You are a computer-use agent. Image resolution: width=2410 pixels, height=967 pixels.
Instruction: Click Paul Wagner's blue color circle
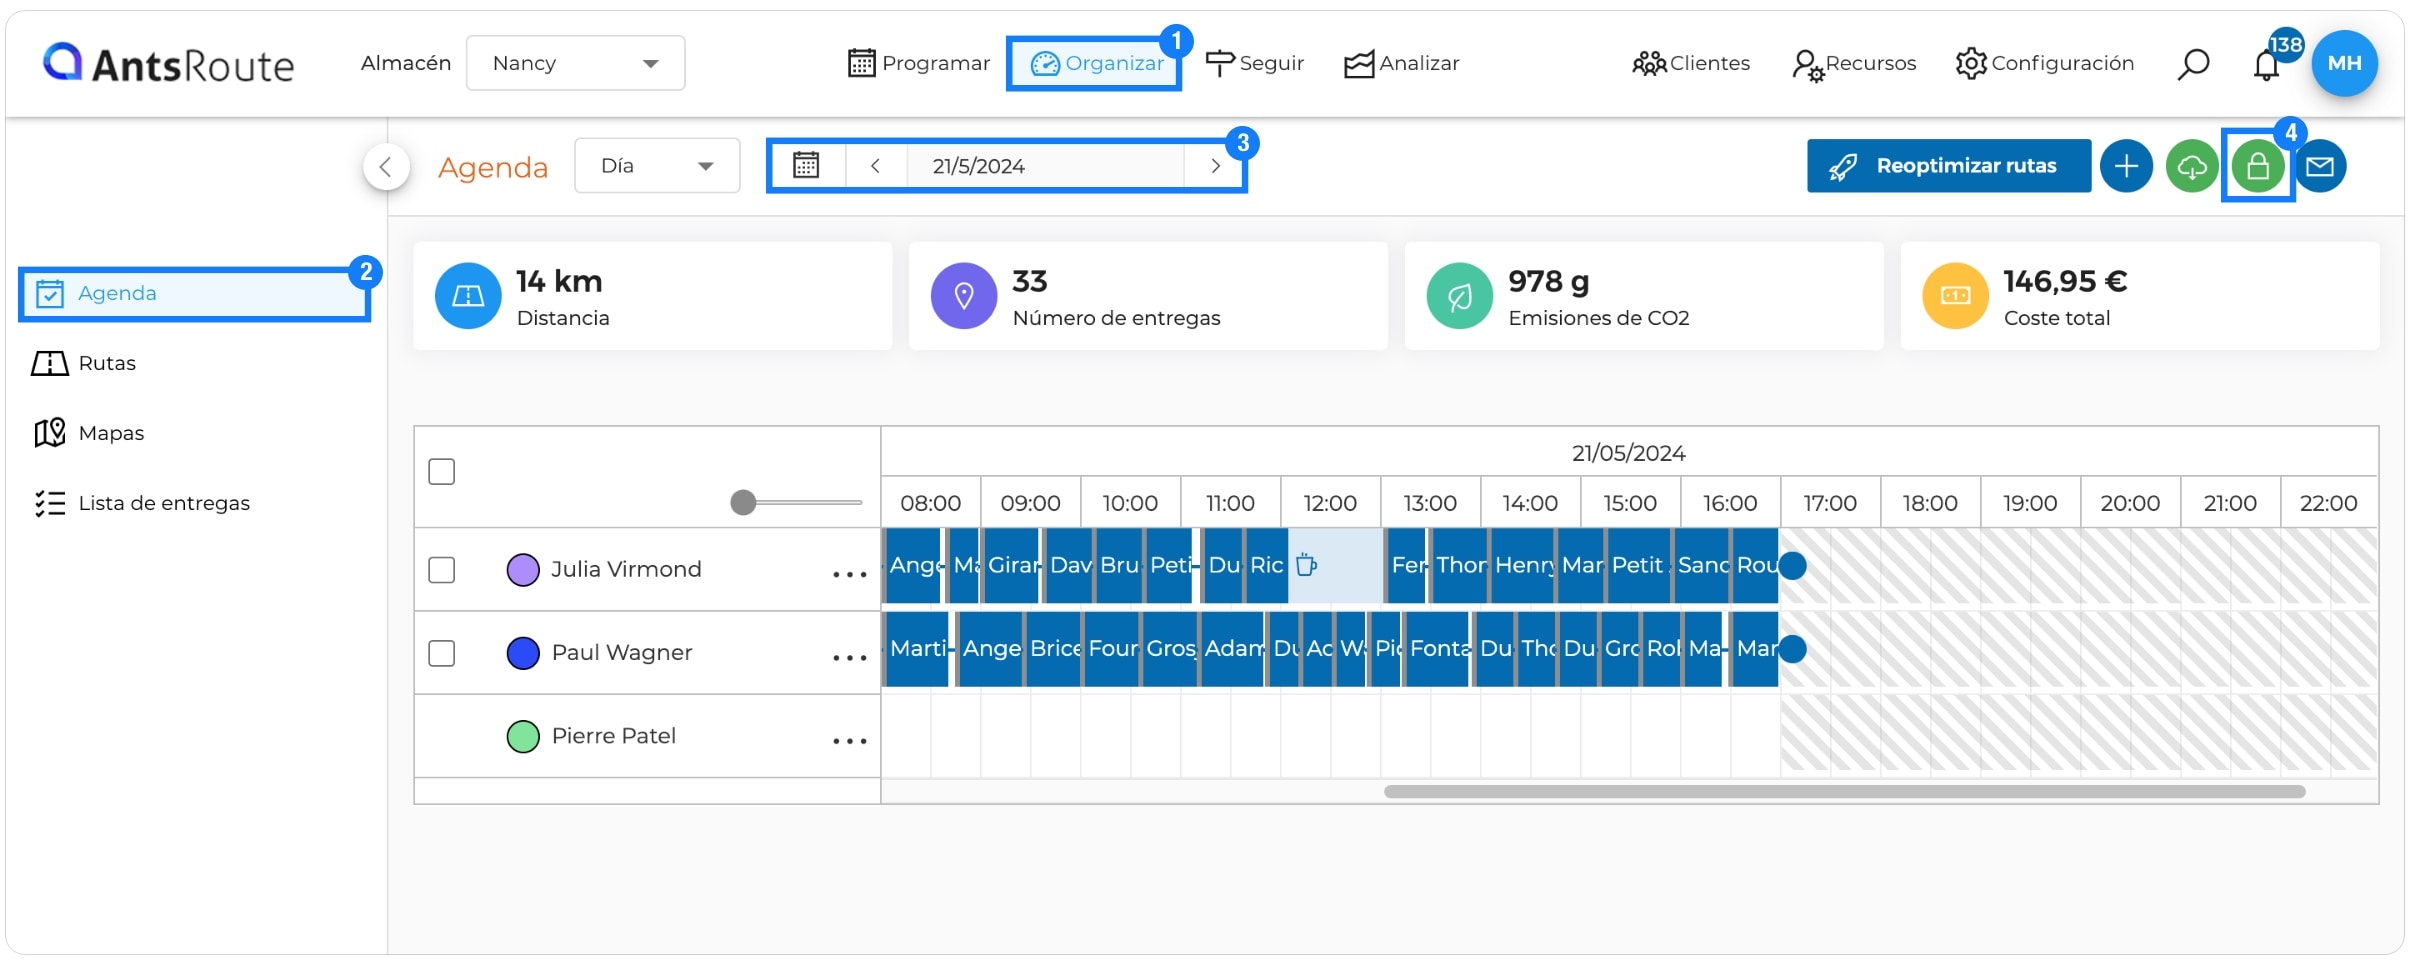tap(523, 653)
